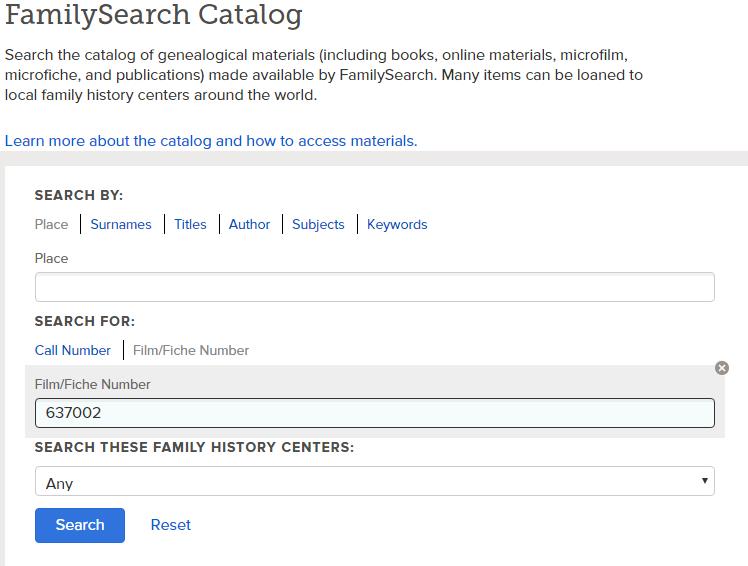The height and width of the screenshot is (566, 748).
Task: Click the Place field label above the input
Action: pos(52,258)
